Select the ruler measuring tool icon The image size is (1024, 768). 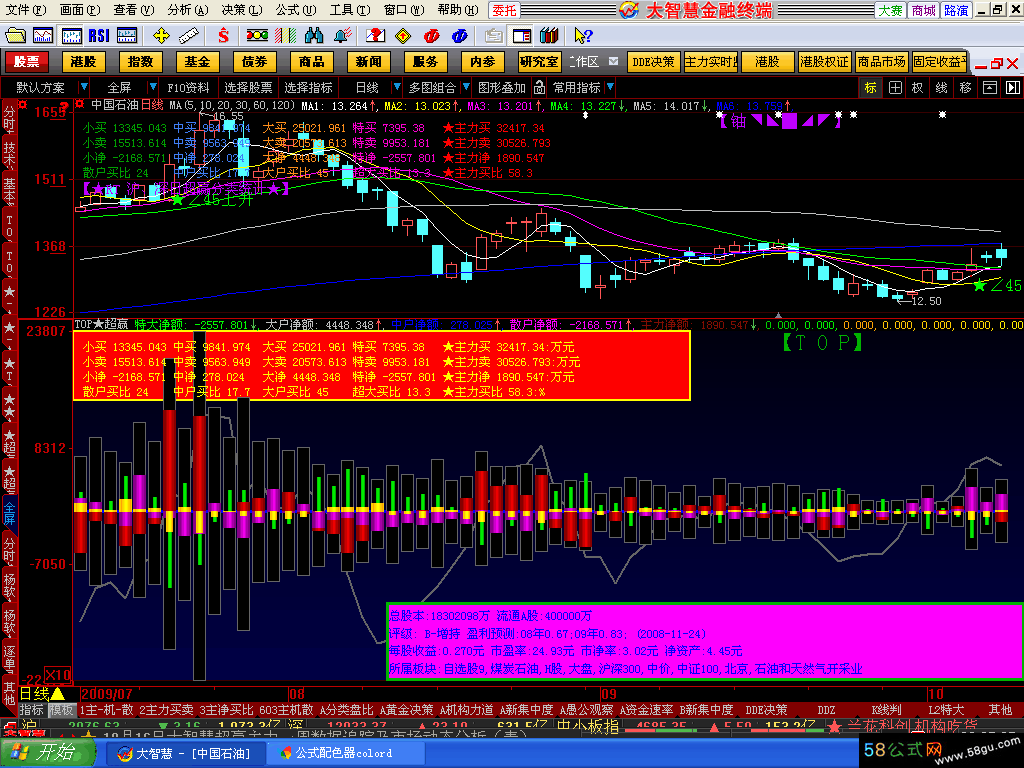pyautogui.click(x=189, y=35)
